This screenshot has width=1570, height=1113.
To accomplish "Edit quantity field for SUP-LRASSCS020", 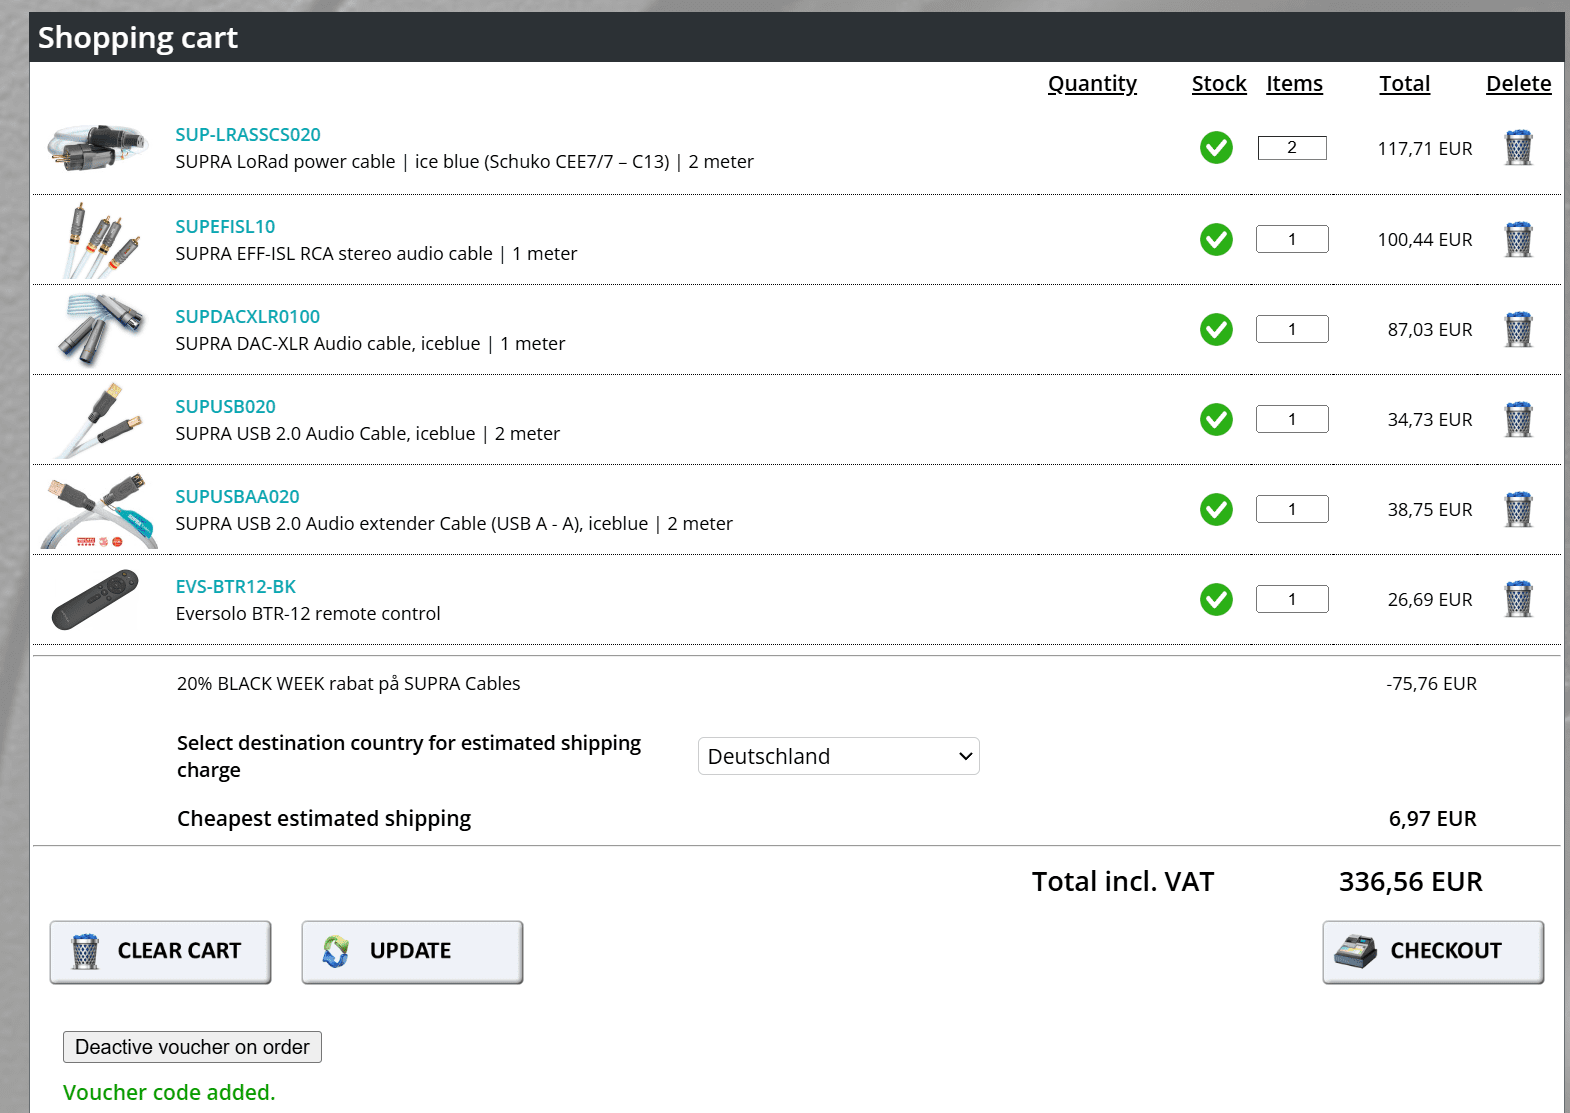I will (x=1292, y=148).
